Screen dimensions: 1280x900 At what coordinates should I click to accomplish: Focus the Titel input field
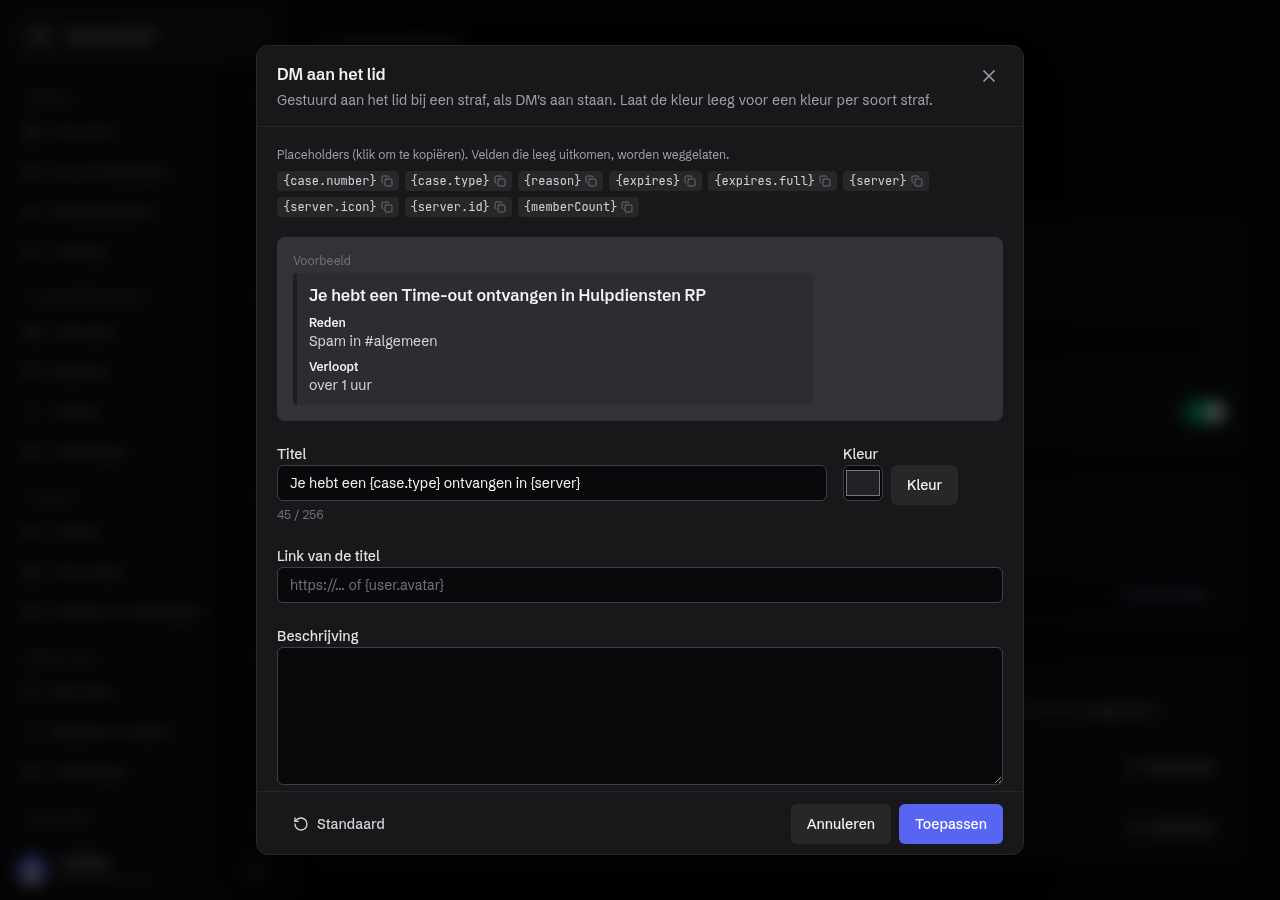point(552,483)
